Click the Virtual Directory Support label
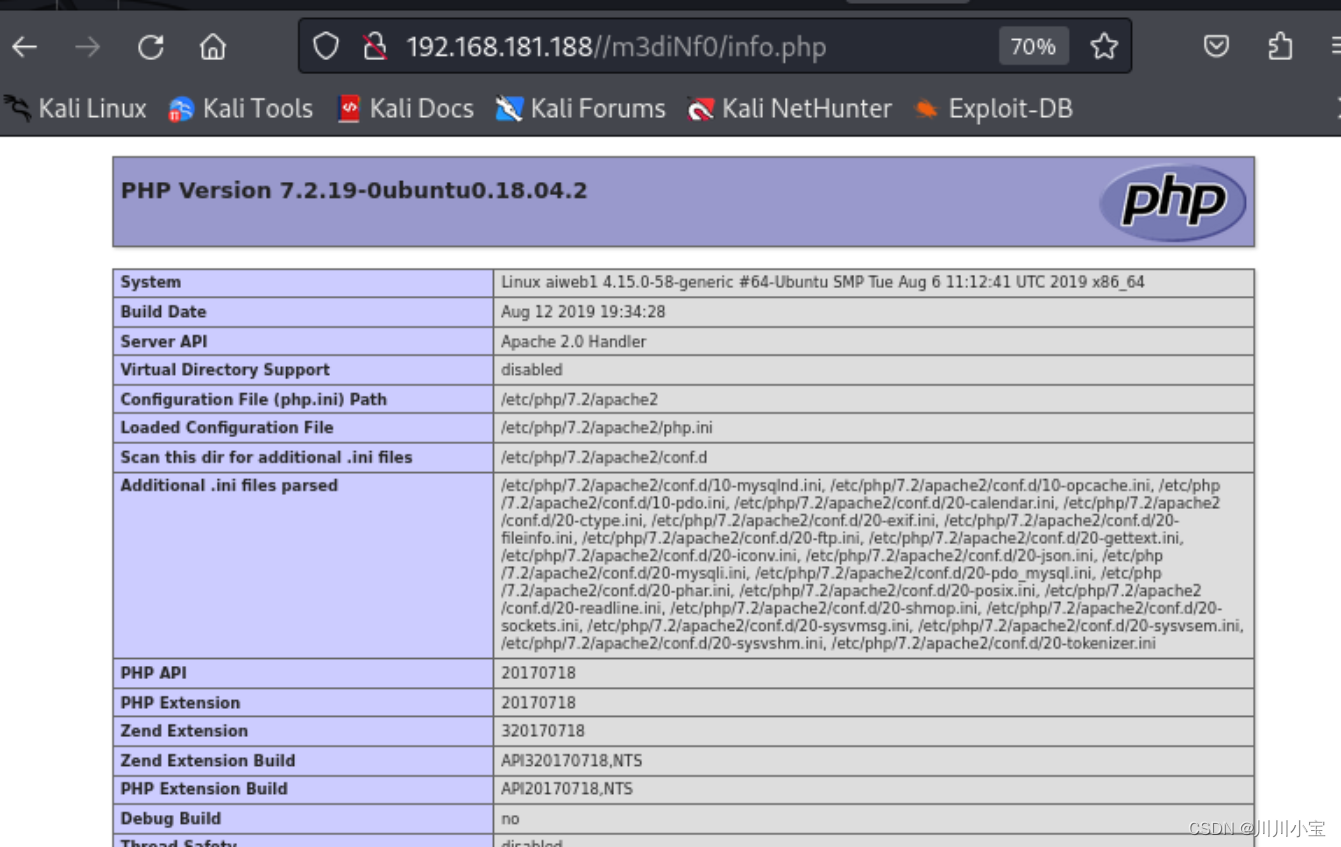This screenshot has height=847, width=1341. coord(225,369)
